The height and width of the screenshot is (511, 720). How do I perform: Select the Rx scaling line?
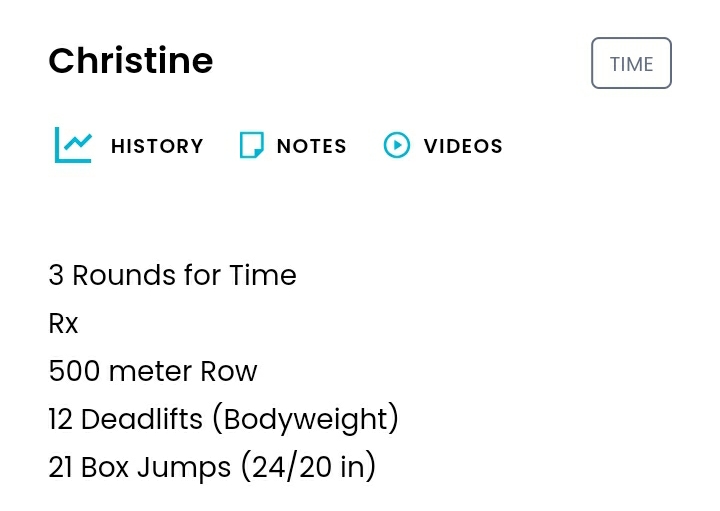(x=63, y=323)
